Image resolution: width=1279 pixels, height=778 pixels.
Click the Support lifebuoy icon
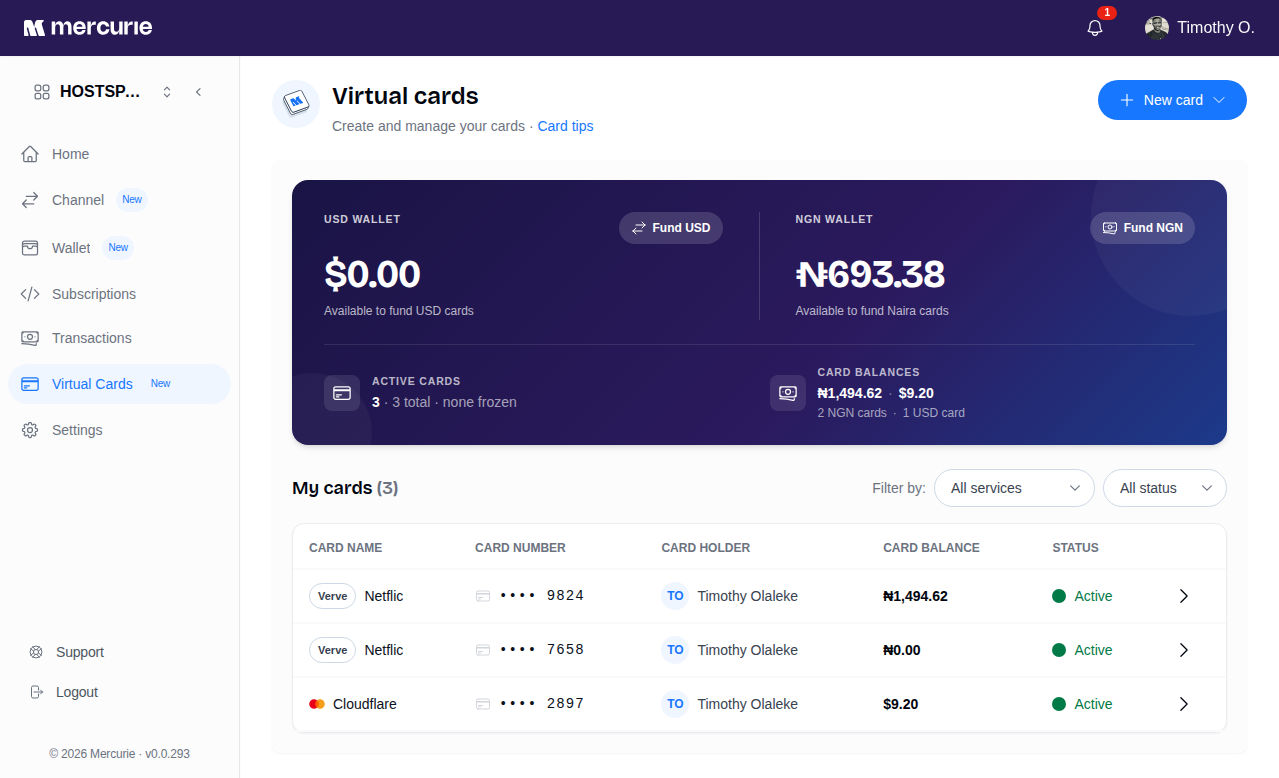pyautogui.click(x=36, y=652)
